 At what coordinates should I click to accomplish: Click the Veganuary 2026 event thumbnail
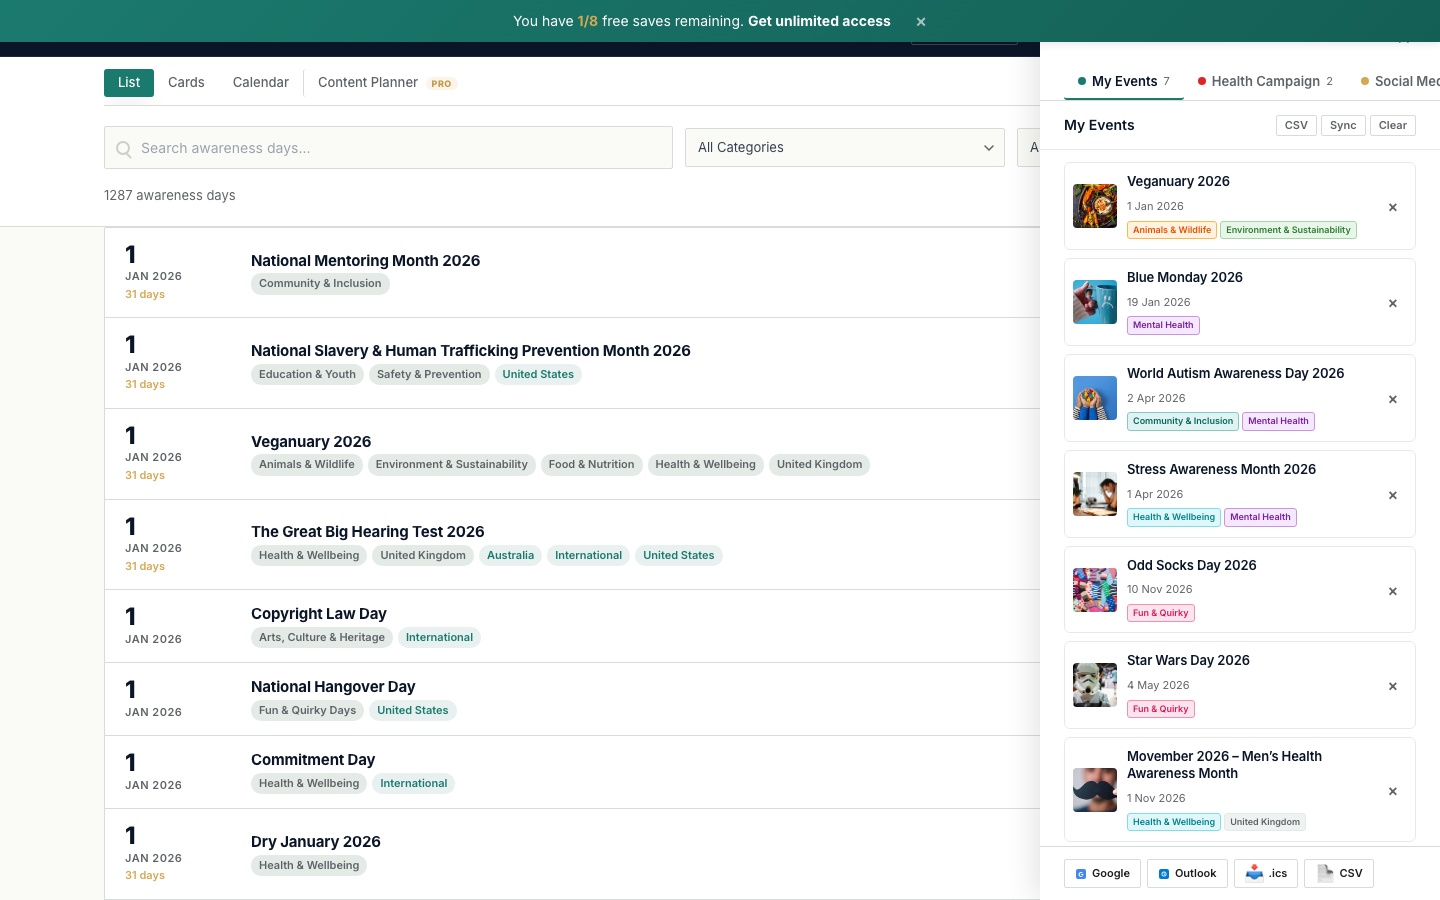pyautogui.click(x=1094, y=206)
